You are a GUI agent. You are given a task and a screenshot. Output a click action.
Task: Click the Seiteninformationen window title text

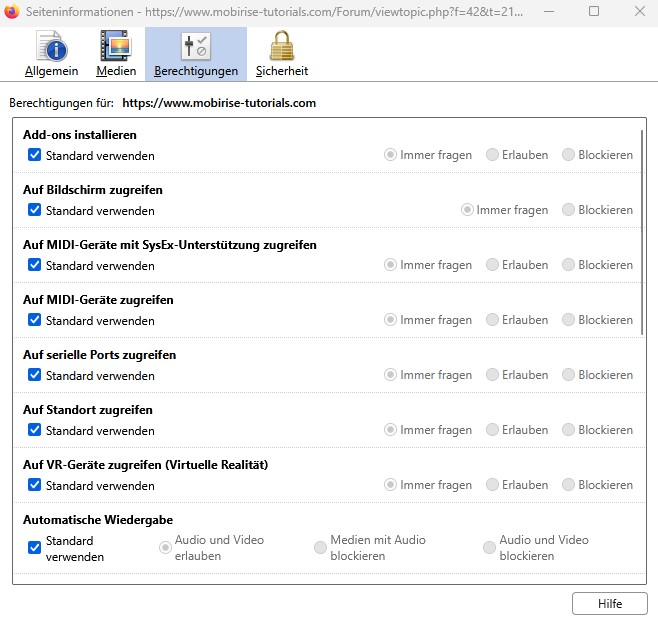coord(274,11)
